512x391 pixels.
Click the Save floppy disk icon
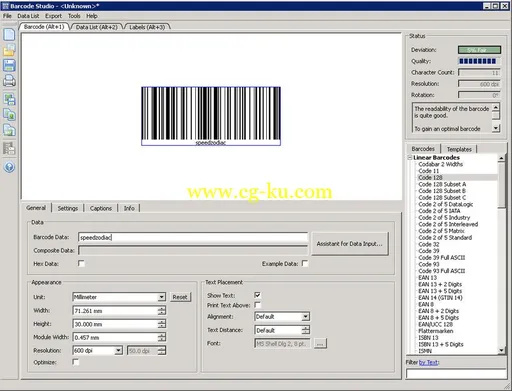point(9,65)
